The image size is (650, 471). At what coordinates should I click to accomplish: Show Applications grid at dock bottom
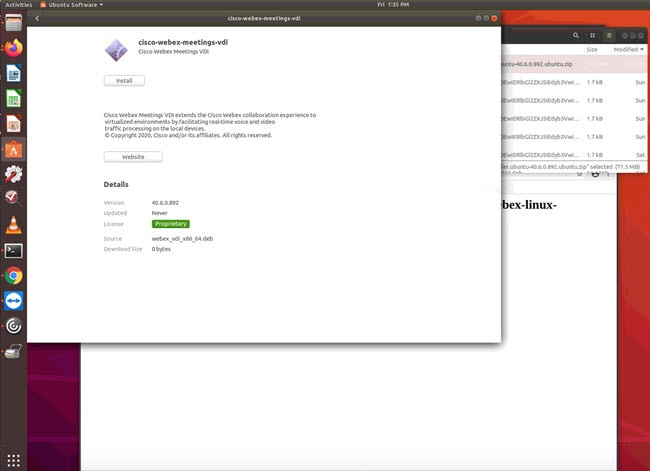13,460
